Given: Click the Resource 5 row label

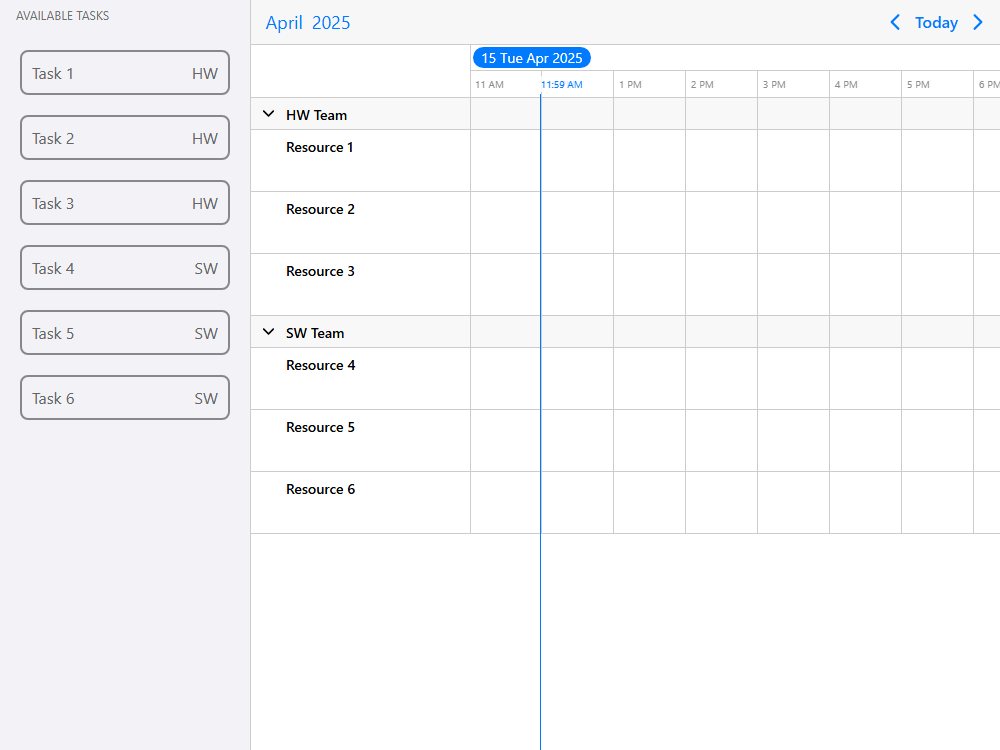Looking at the screenshot, I should [x=320, y=427].
